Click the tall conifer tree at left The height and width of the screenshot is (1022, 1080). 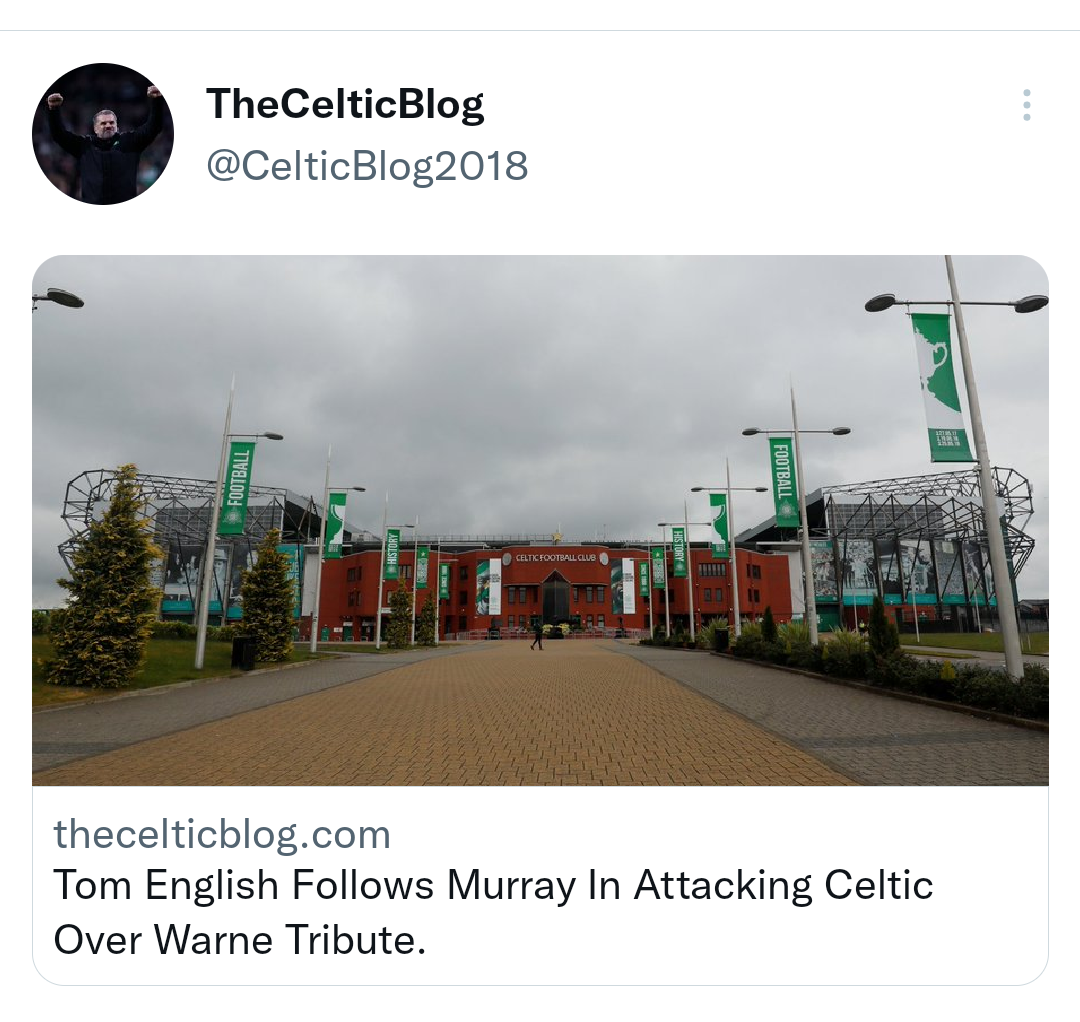[x=103, y=576]
